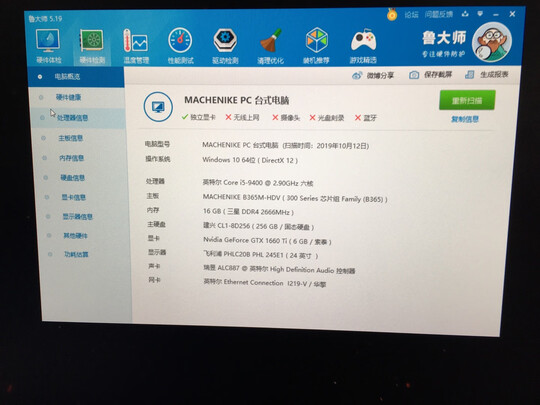
Task: Select 电脑概览 sidebar tab
Action: (76, 77)
